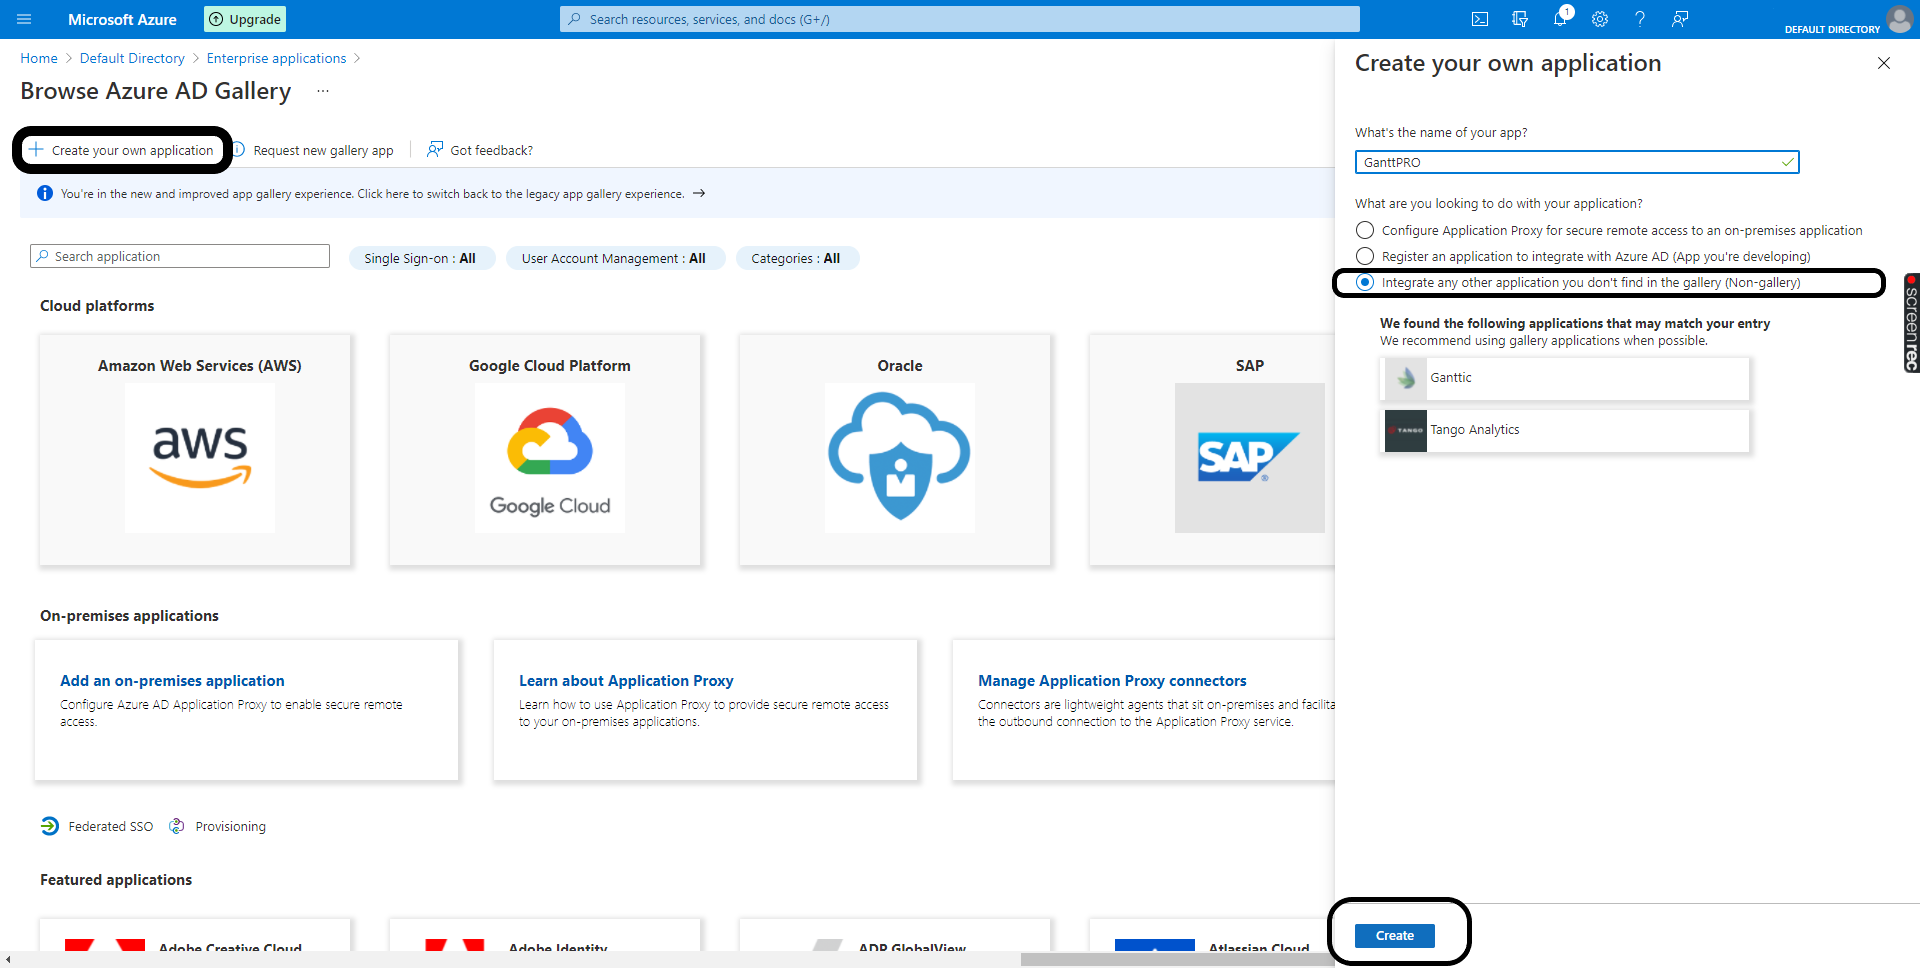This screenshot has width=1920, height=968.
Task: Open the top bar Feedback icon
Action: pyautogui.click(x=1680, y=19)
